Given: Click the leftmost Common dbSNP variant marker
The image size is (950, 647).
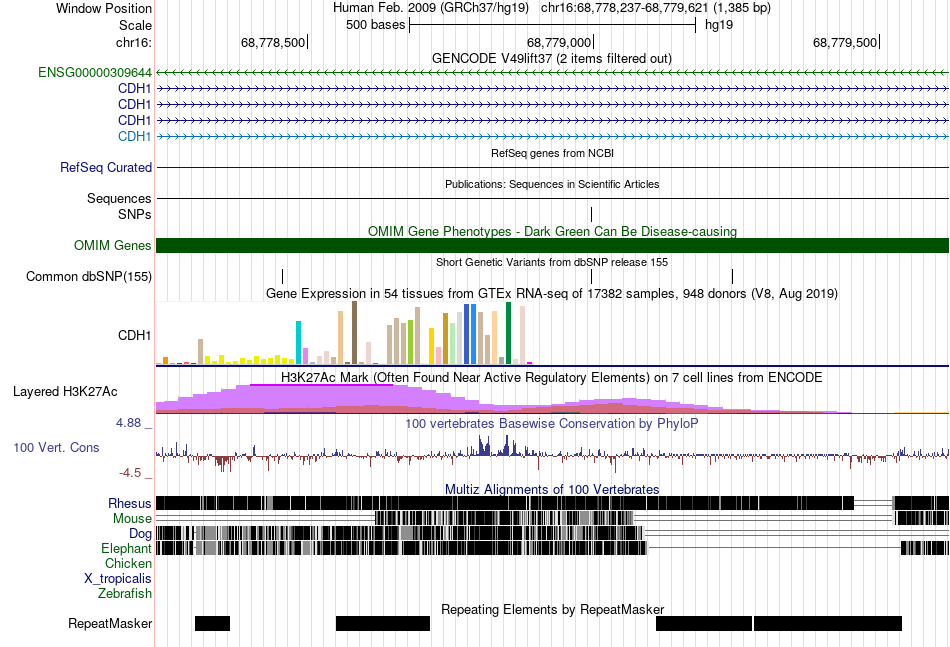Looking at the screenshot, I should click(x=282, y=277).
